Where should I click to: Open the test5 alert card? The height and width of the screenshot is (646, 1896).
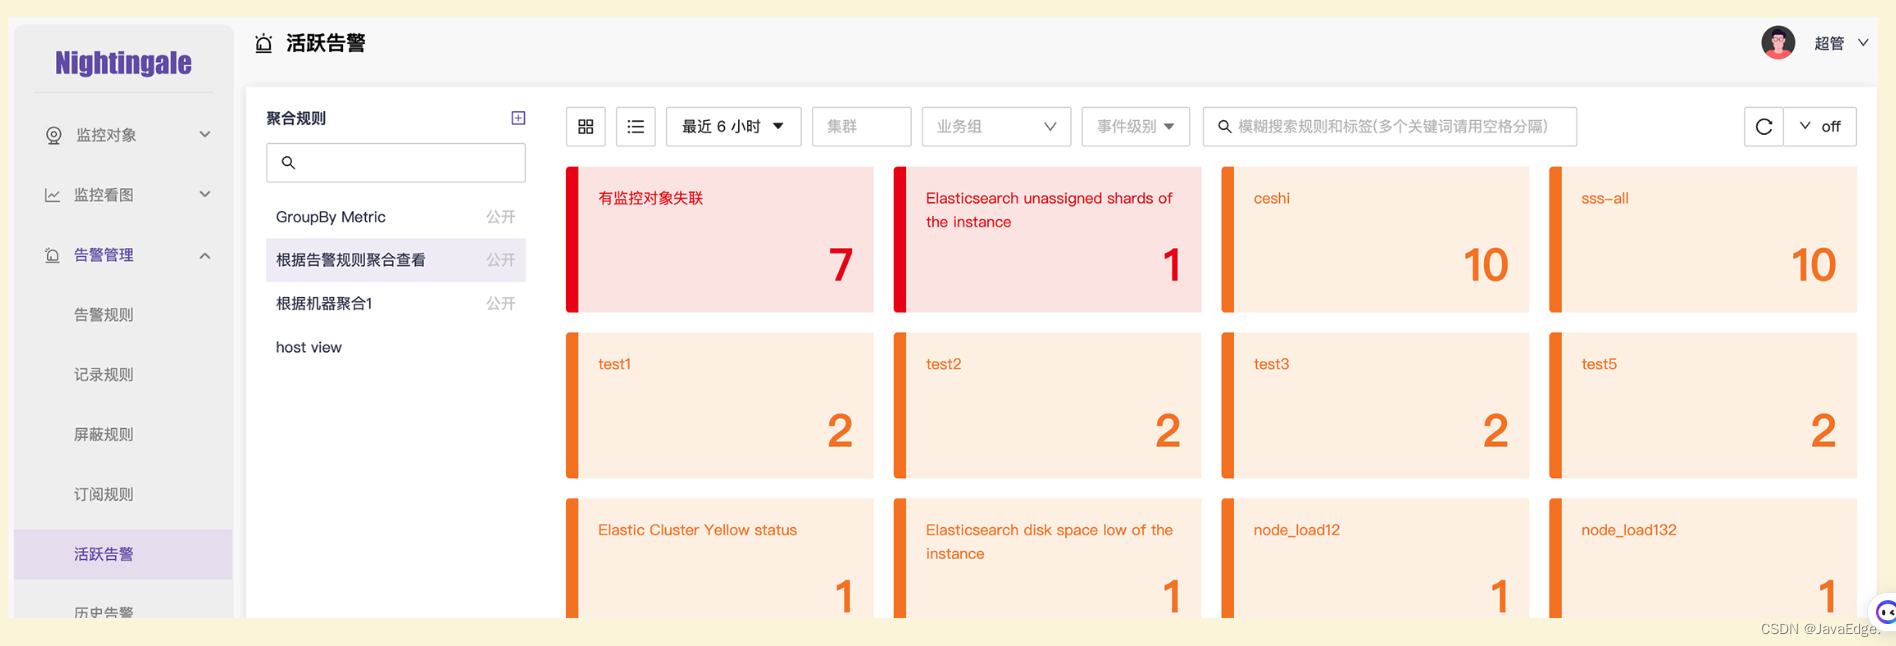[1703, 405]
